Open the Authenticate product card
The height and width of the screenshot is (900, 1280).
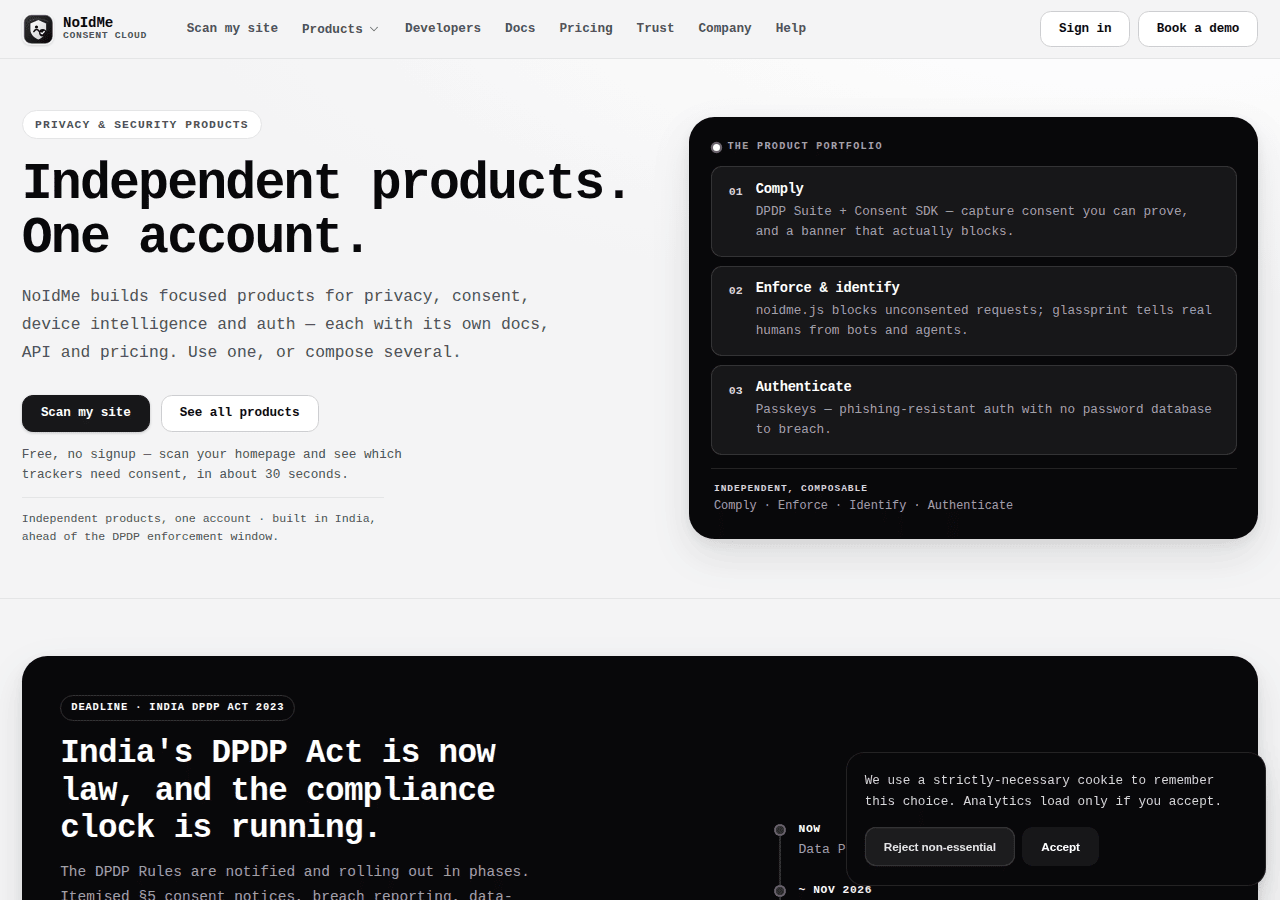click(974, 410)
